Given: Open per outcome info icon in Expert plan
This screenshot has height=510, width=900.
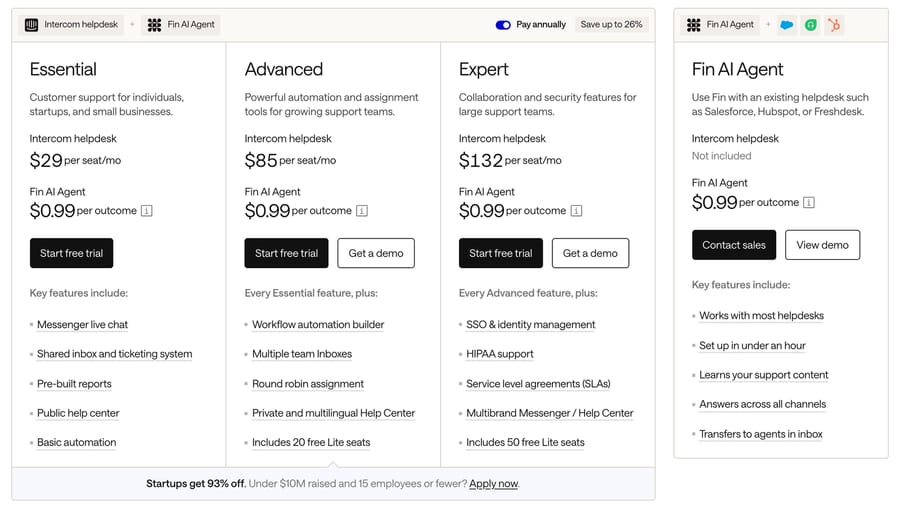Looking at the screenshot, I should [576, 211].
